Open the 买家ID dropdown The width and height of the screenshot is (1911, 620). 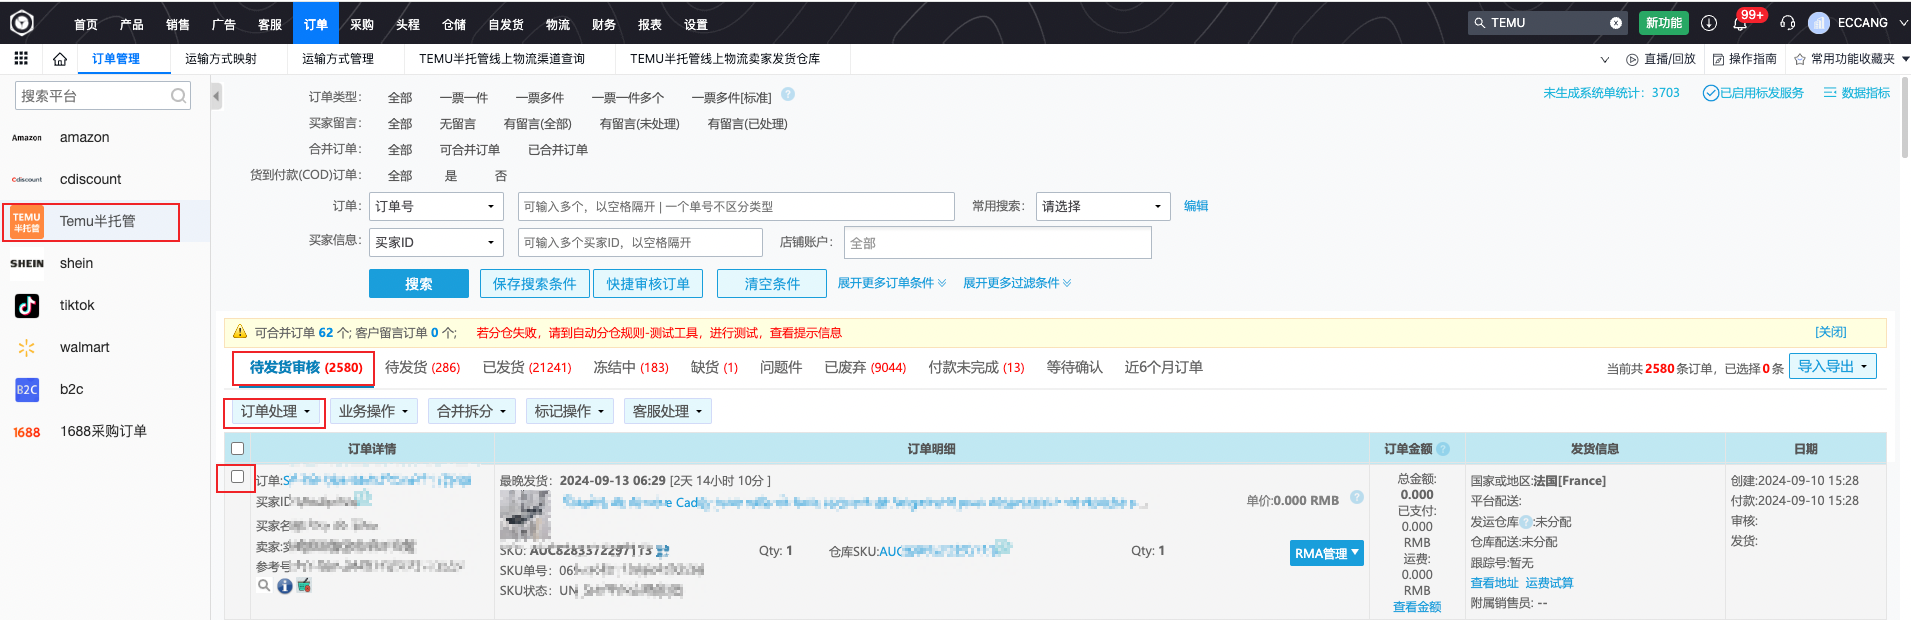(436, 242)
